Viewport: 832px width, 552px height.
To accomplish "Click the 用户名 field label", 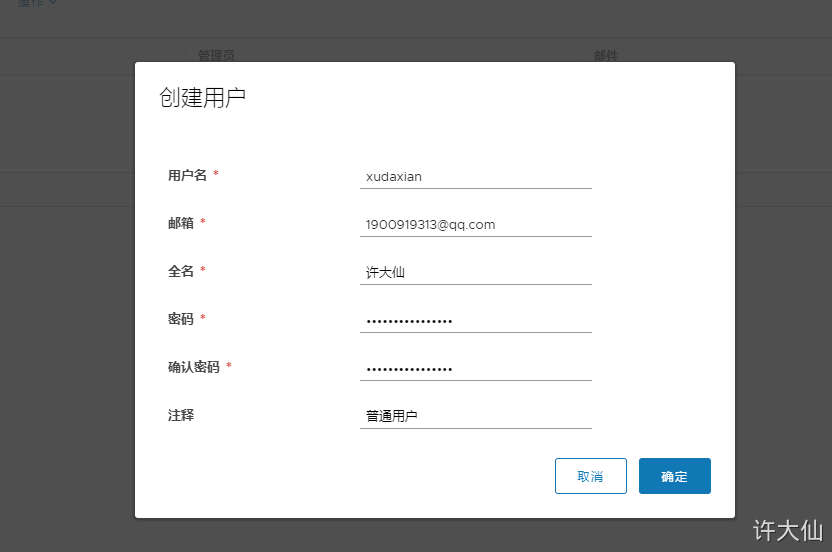I will click(187, 175).
